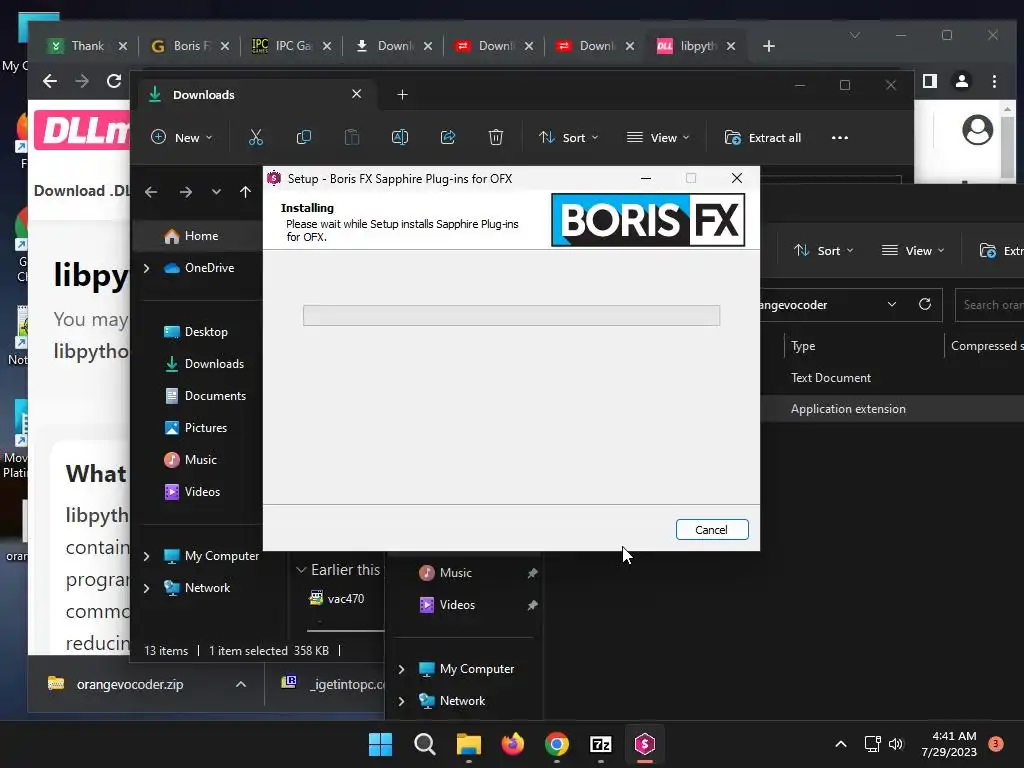The image size is (1024, 768).
Task: Expand My Computer in Downloads sidebar
Action: 146,556
